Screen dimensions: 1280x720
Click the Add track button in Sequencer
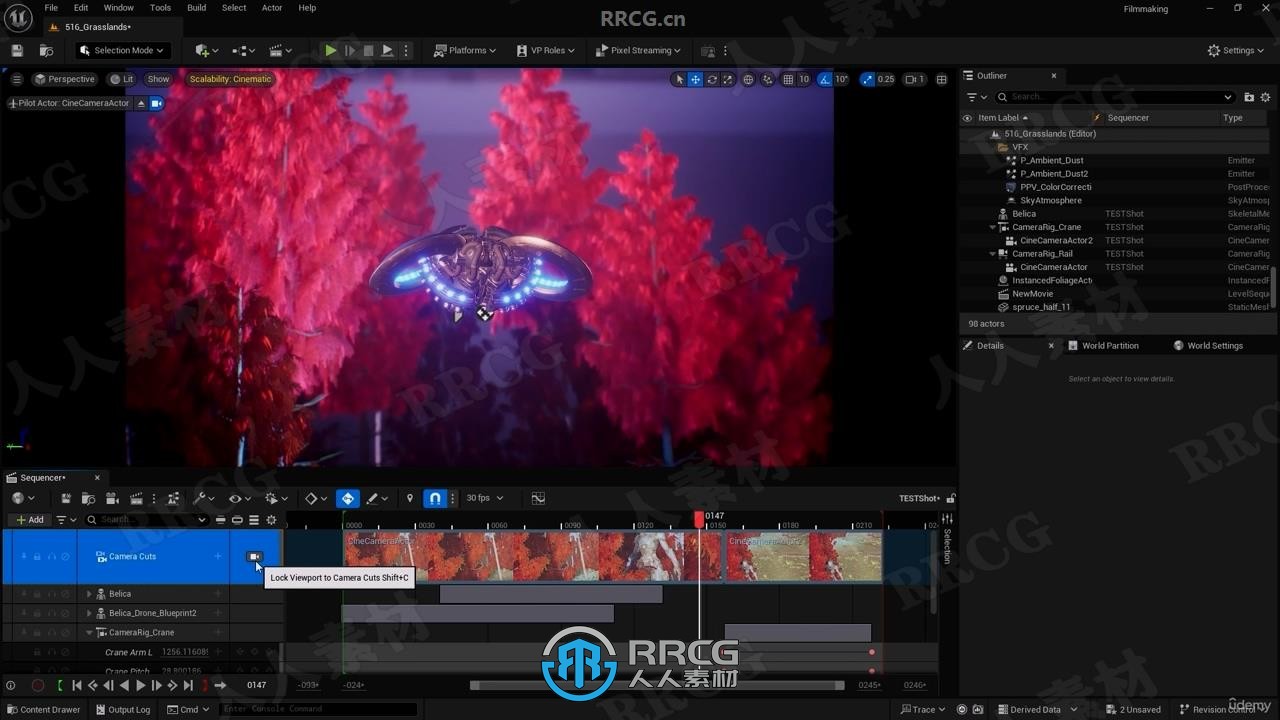[x=30, y=520]
